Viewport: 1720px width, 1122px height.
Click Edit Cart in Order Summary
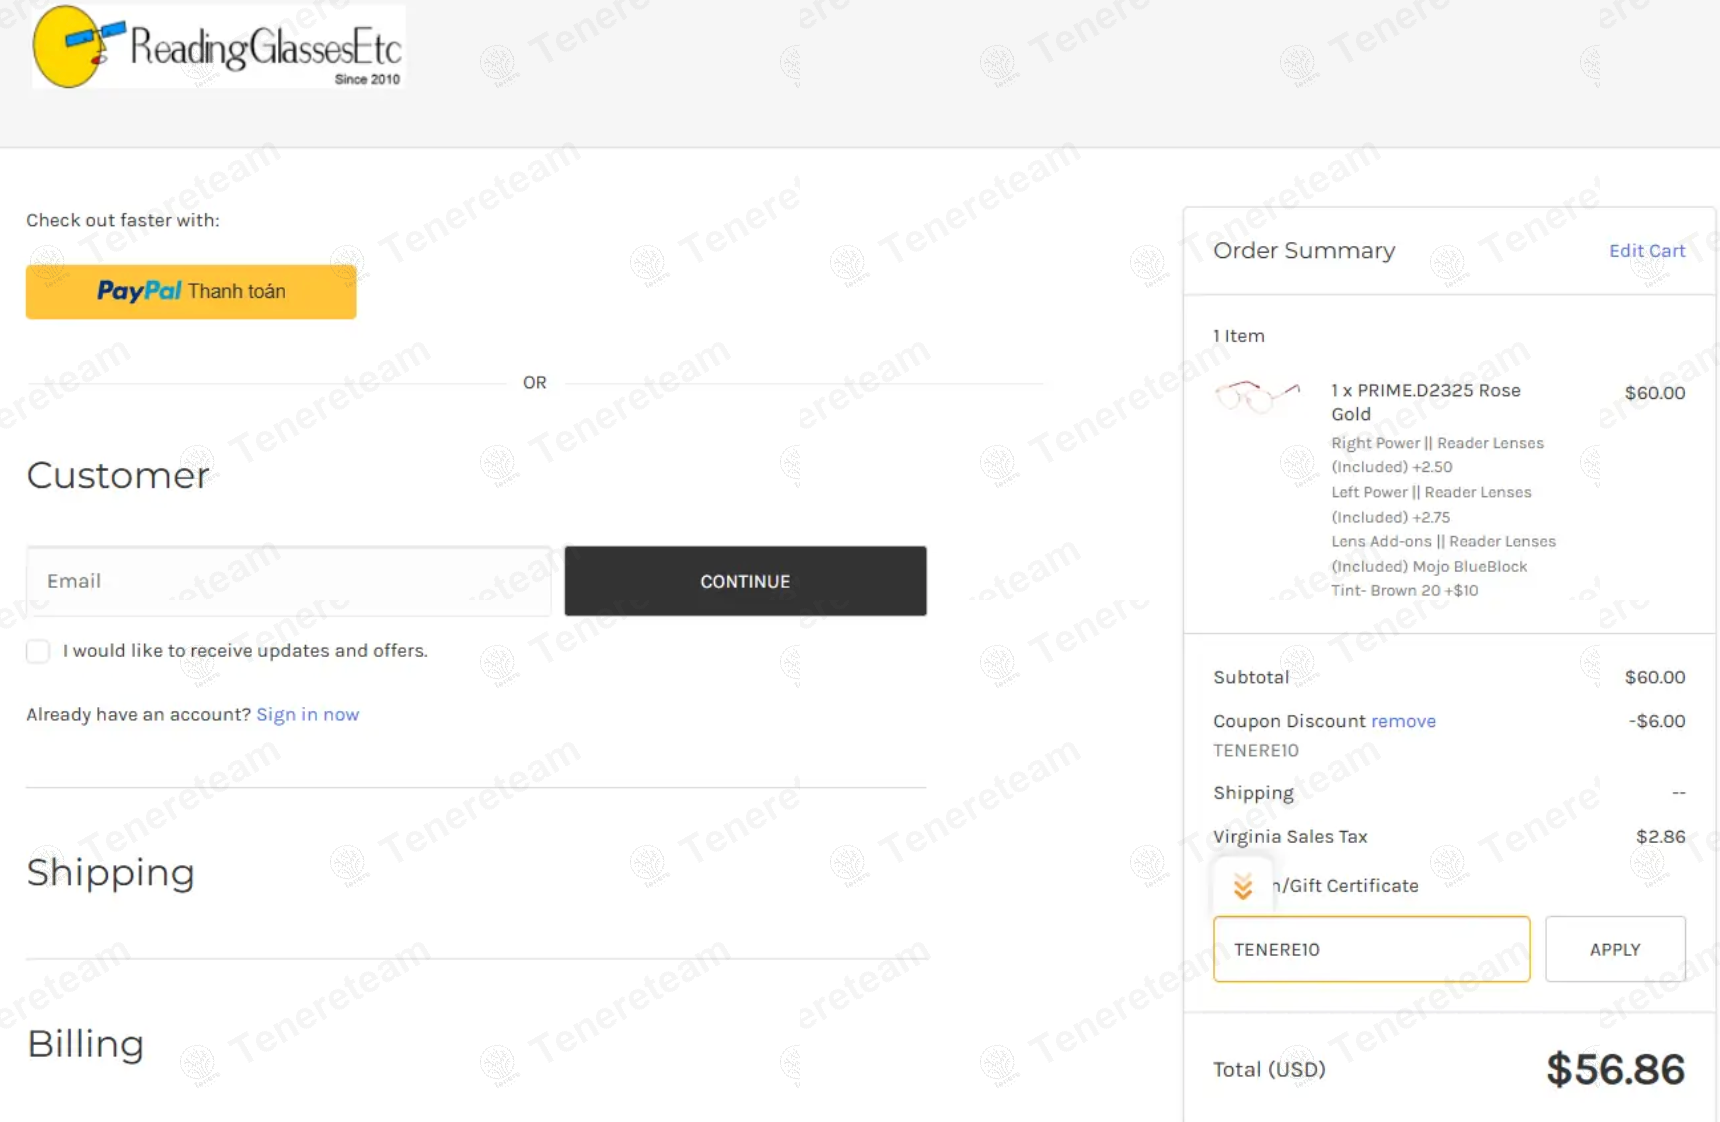[x=1646, y=251]
